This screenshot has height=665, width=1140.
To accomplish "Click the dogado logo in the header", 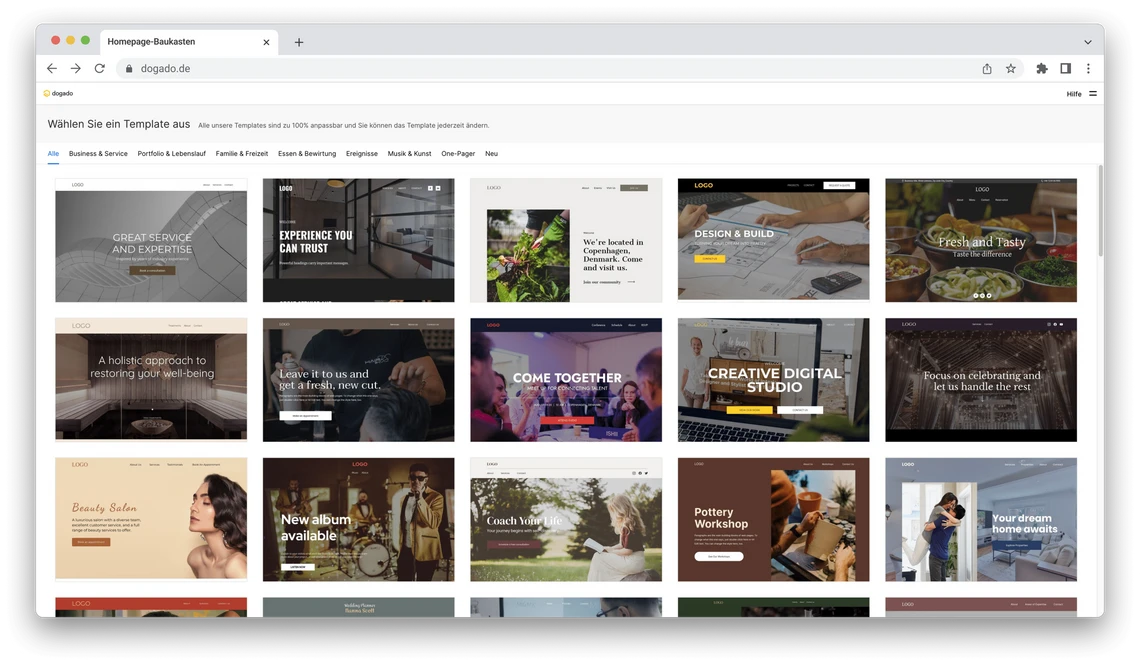I will [59, 92].
